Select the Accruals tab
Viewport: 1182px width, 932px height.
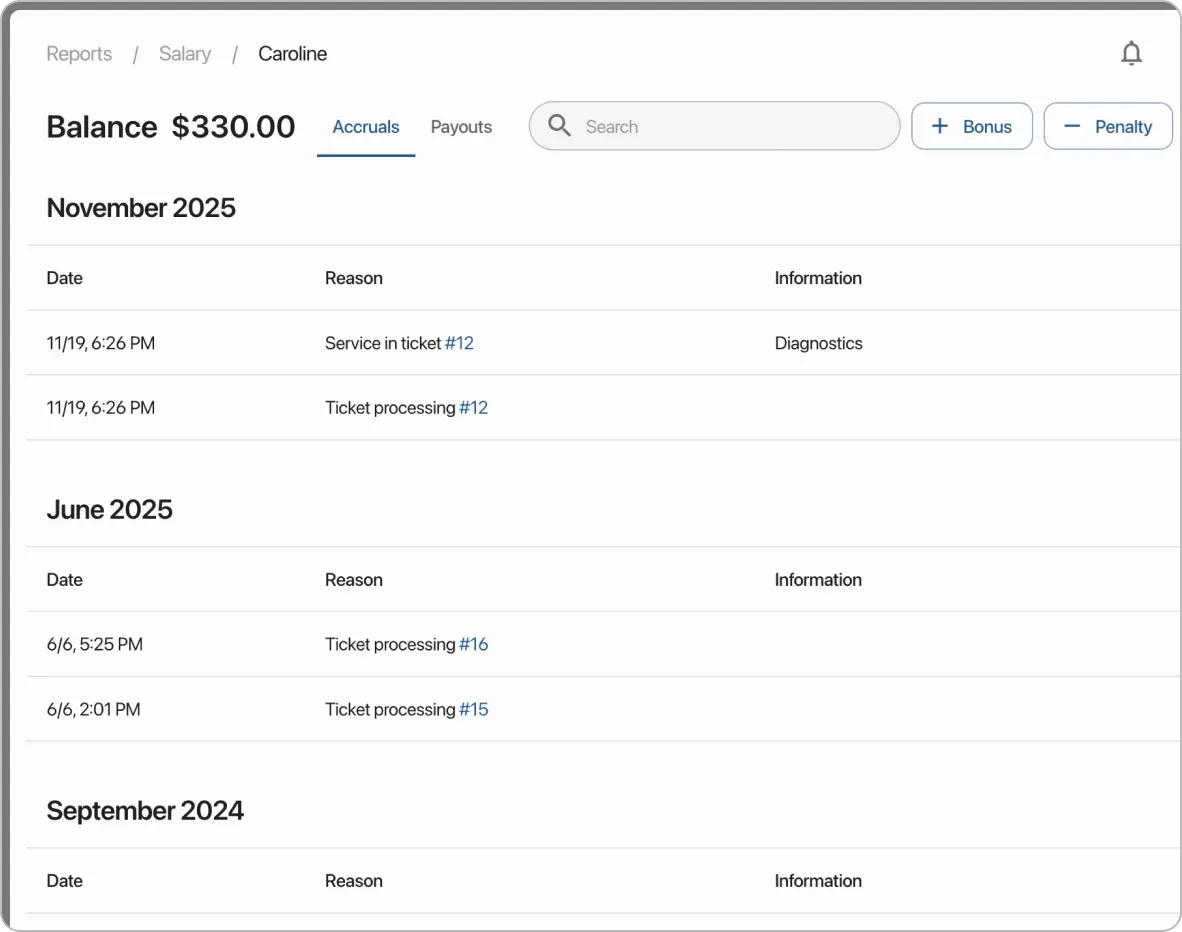click(x=366, y=126)
